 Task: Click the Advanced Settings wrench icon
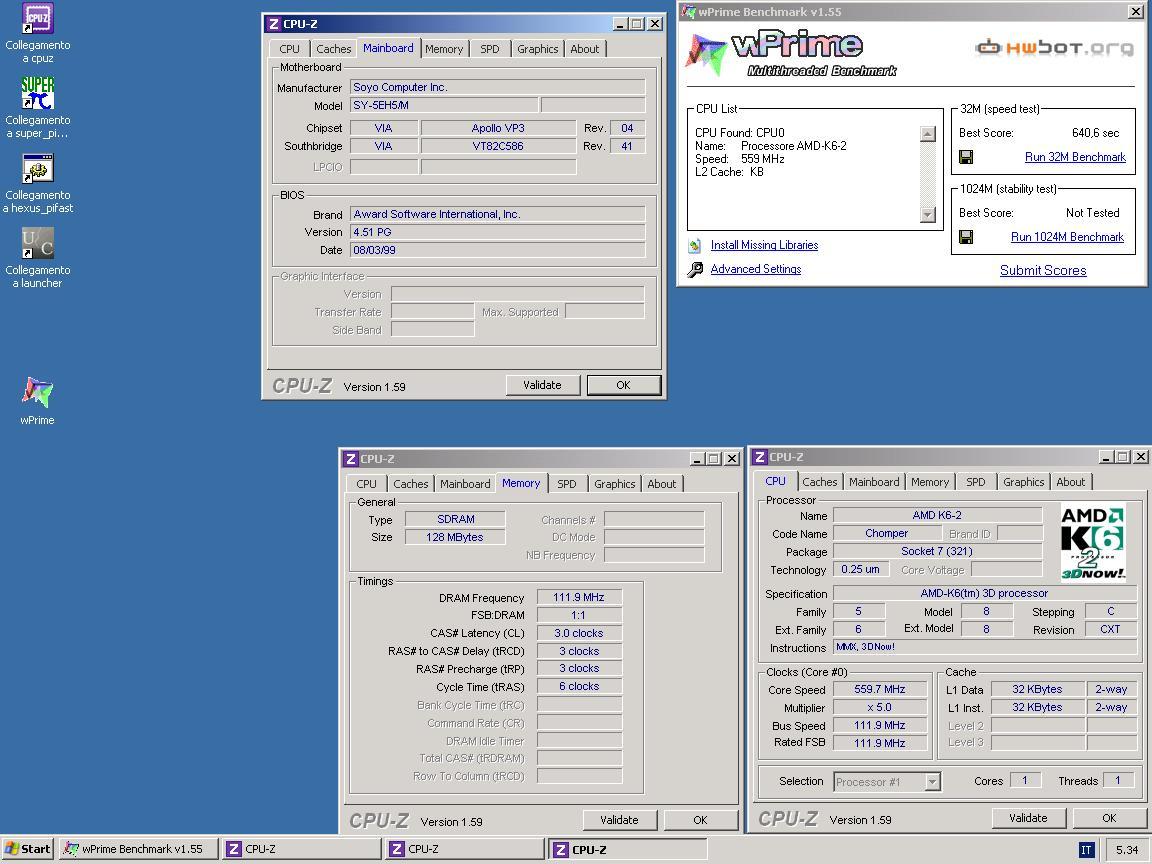(x=695, y=270)
